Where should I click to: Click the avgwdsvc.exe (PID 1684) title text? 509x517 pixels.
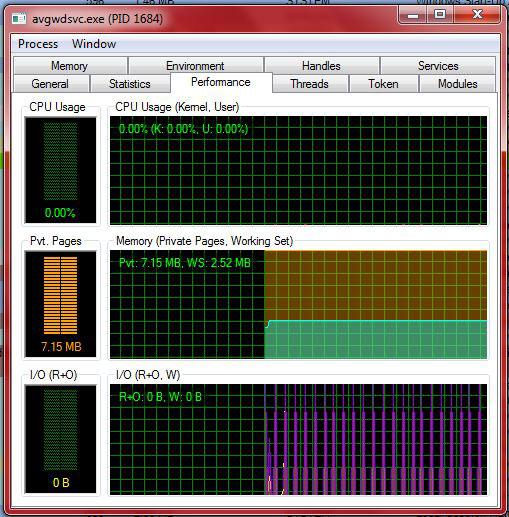pos(97,19)
